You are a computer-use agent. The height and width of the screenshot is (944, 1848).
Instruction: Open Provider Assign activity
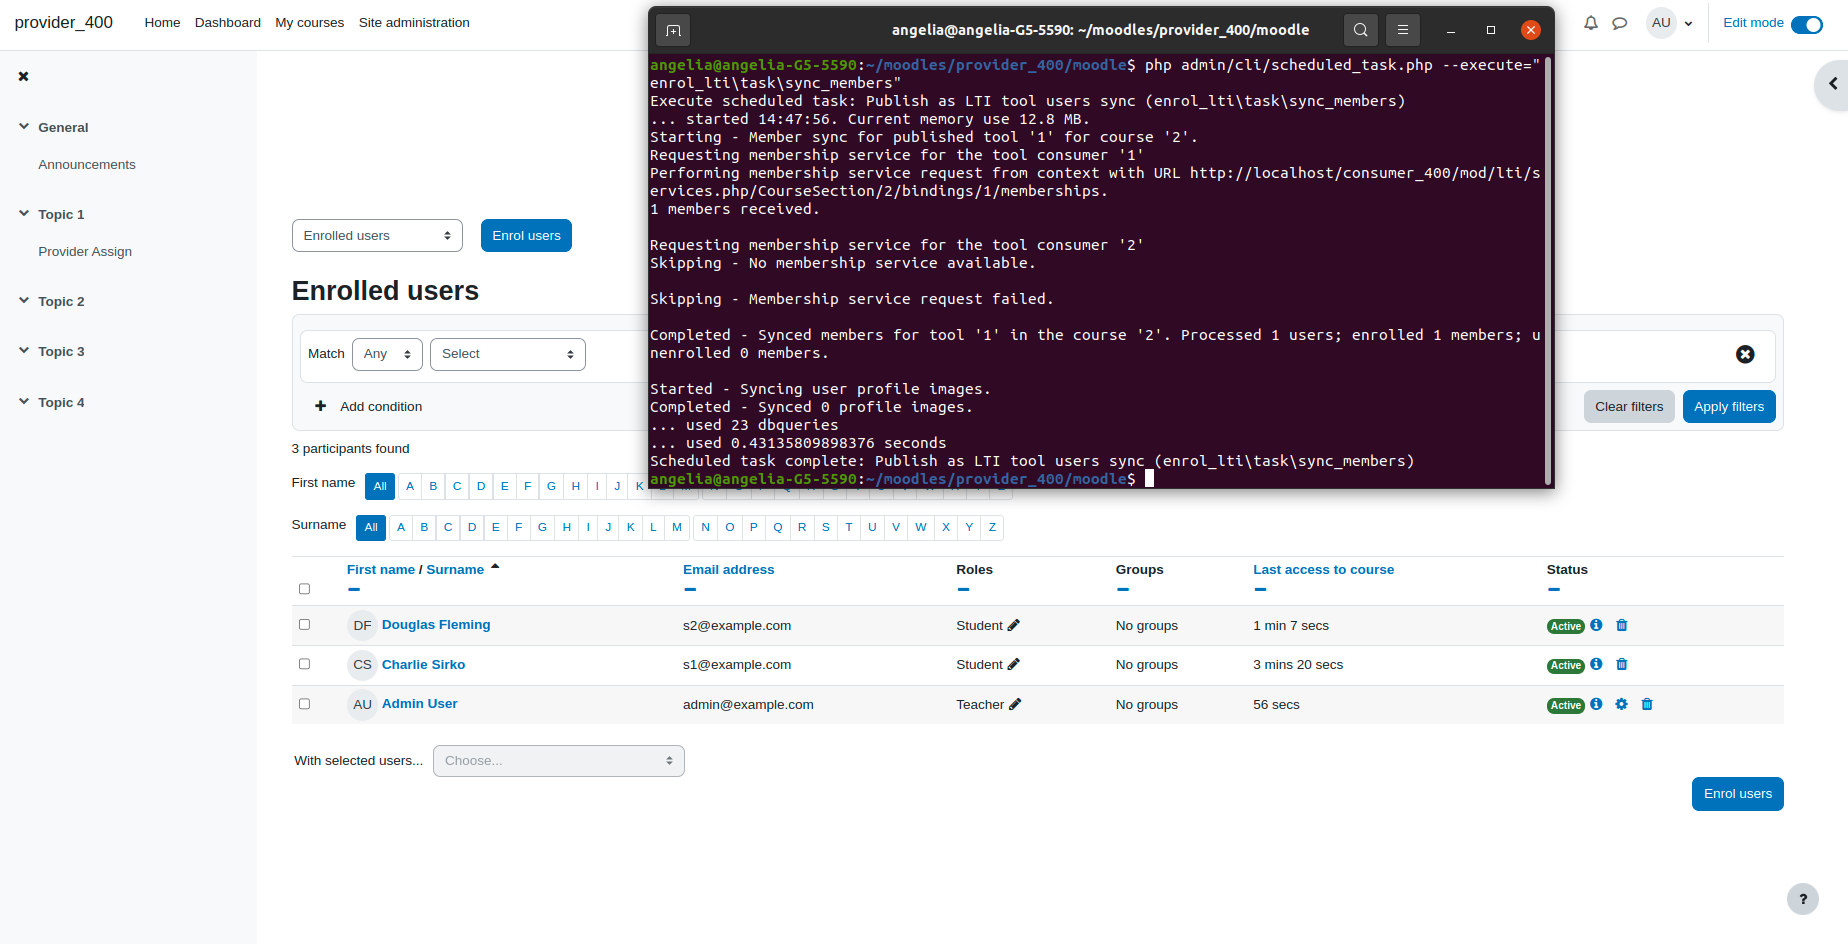(x=85, y=252)
